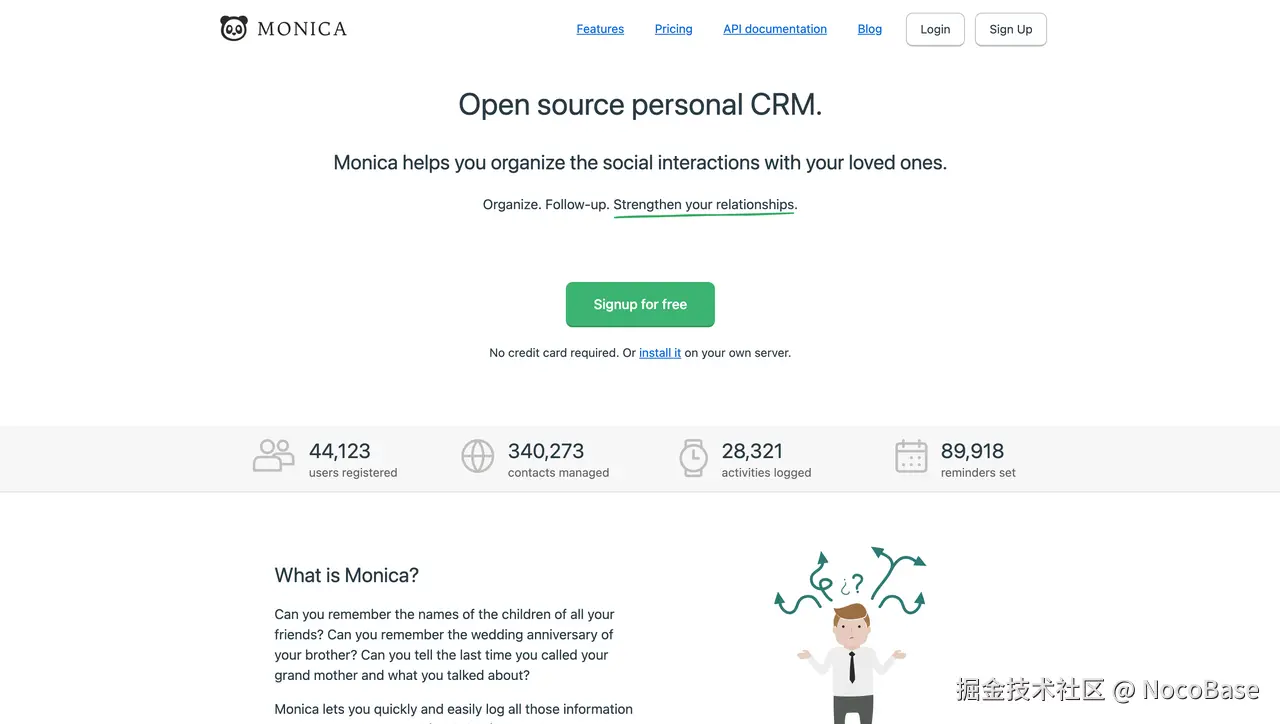Open the Features navigation link

pos(600,29)
